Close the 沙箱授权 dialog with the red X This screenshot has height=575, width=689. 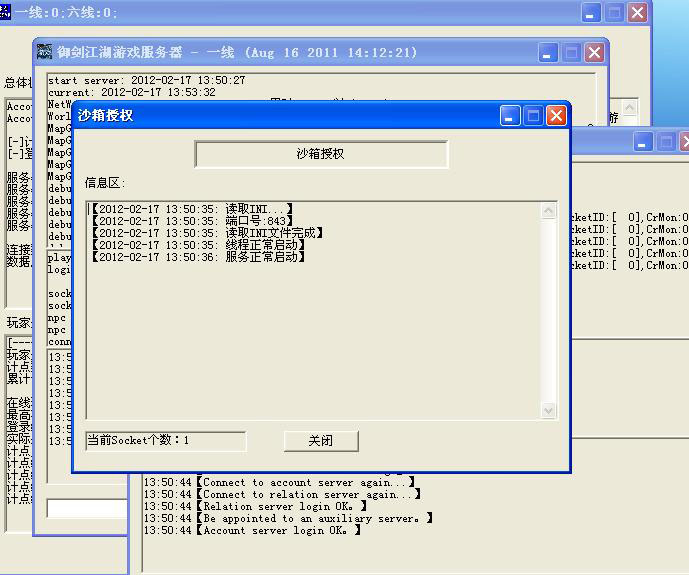click(556, 115)
